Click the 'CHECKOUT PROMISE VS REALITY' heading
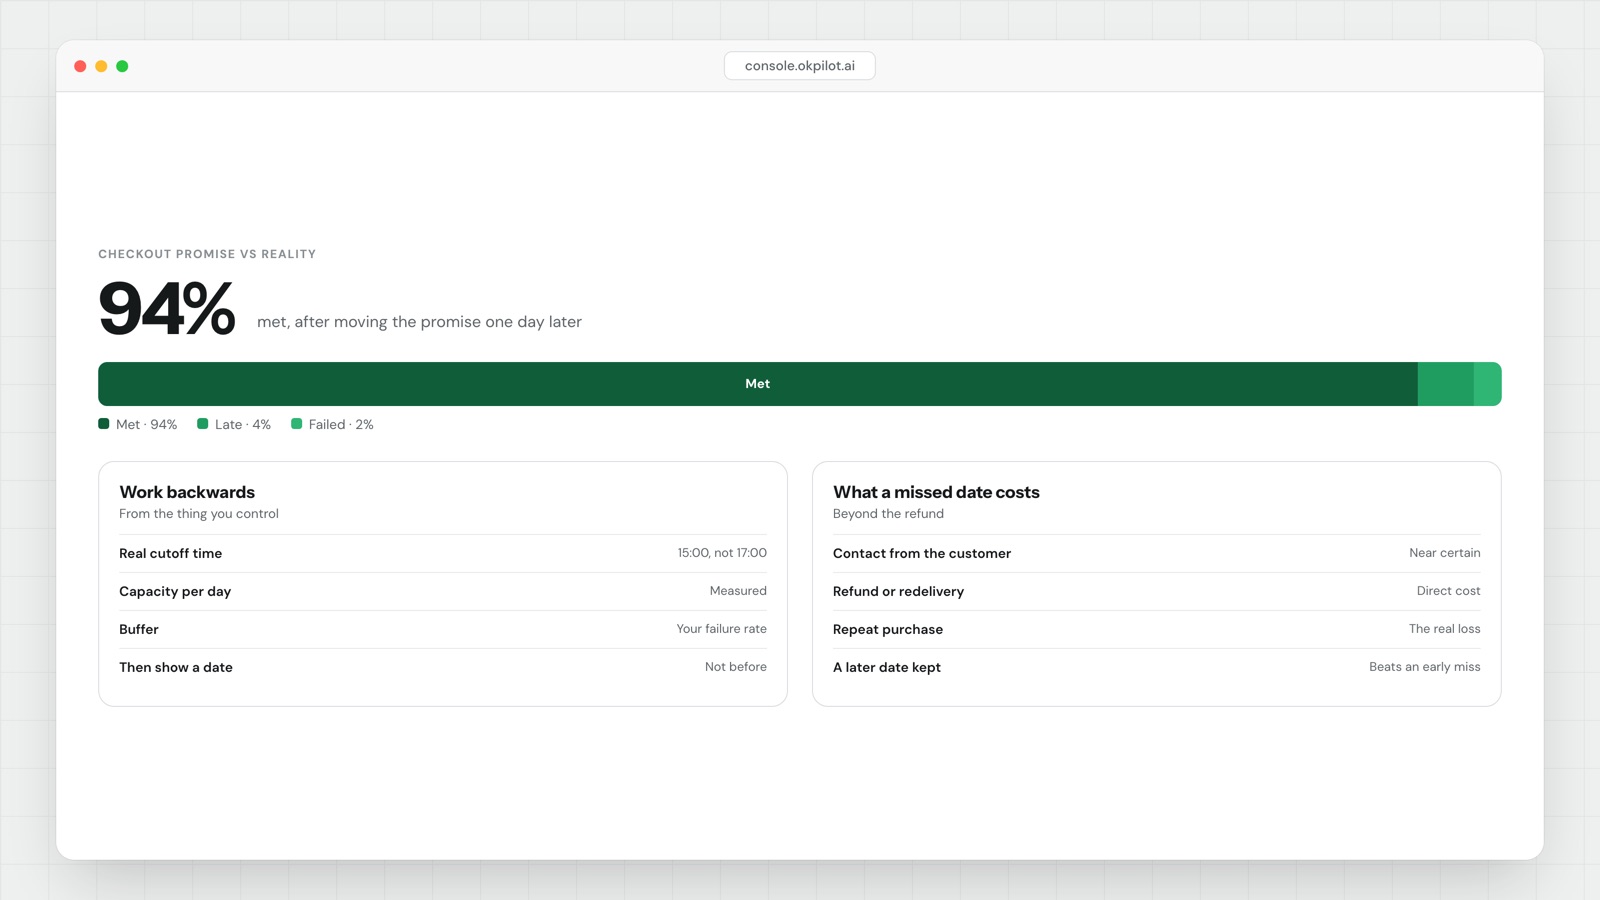 point(207,254)
